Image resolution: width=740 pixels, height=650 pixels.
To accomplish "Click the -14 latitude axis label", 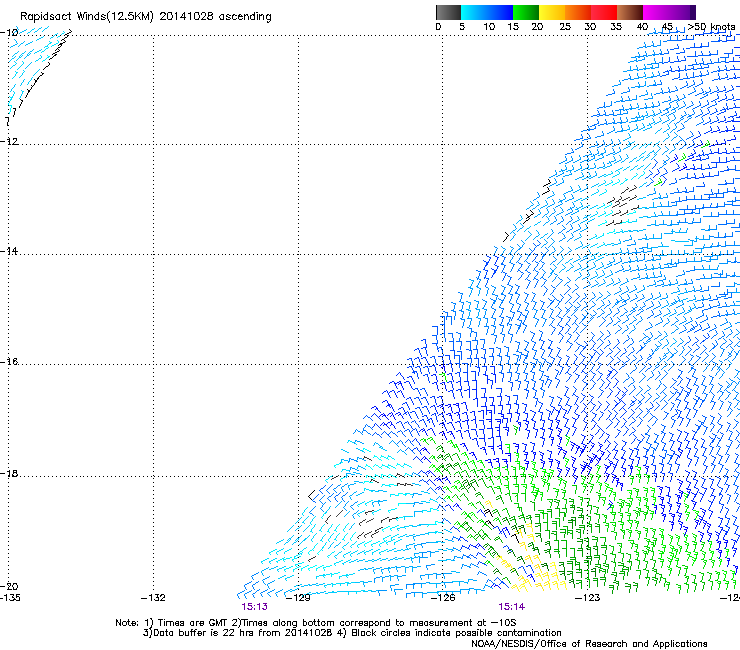I will (9, 251).
